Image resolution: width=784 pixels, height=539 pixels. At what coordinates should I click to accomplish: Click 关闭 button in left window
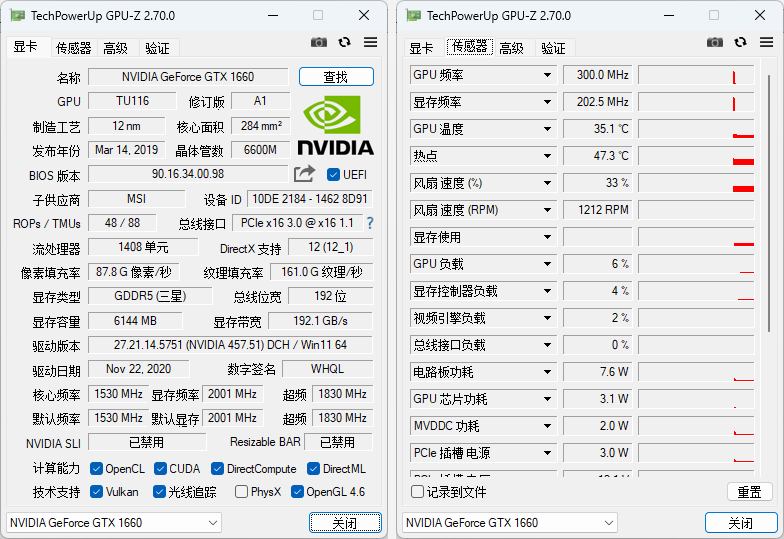point(345,523)
